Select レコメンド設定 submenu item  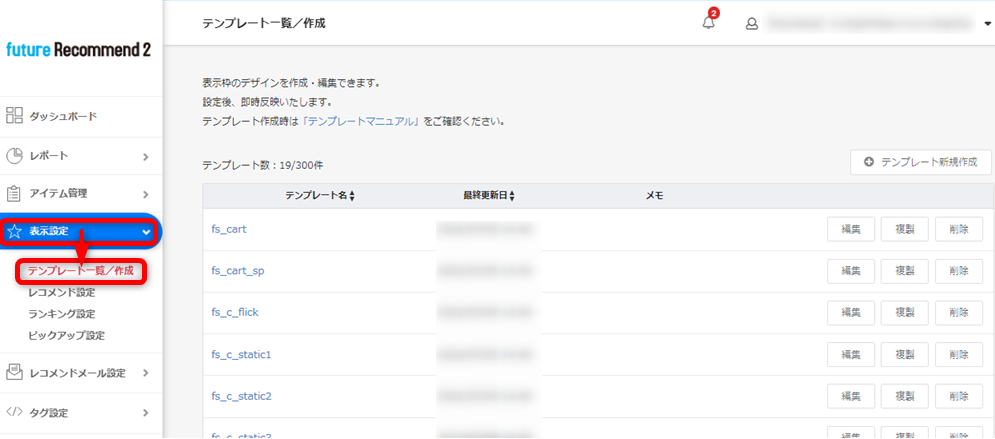click(x=62, y=292)
